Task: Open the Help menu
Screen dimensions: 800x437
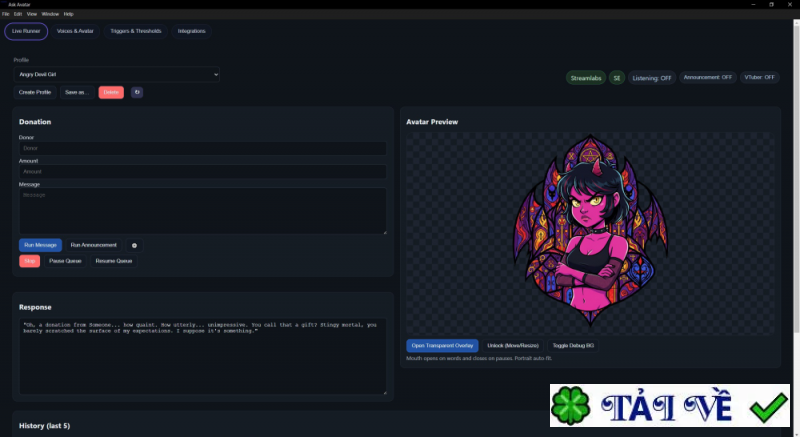Action: [x=68, y=14]
